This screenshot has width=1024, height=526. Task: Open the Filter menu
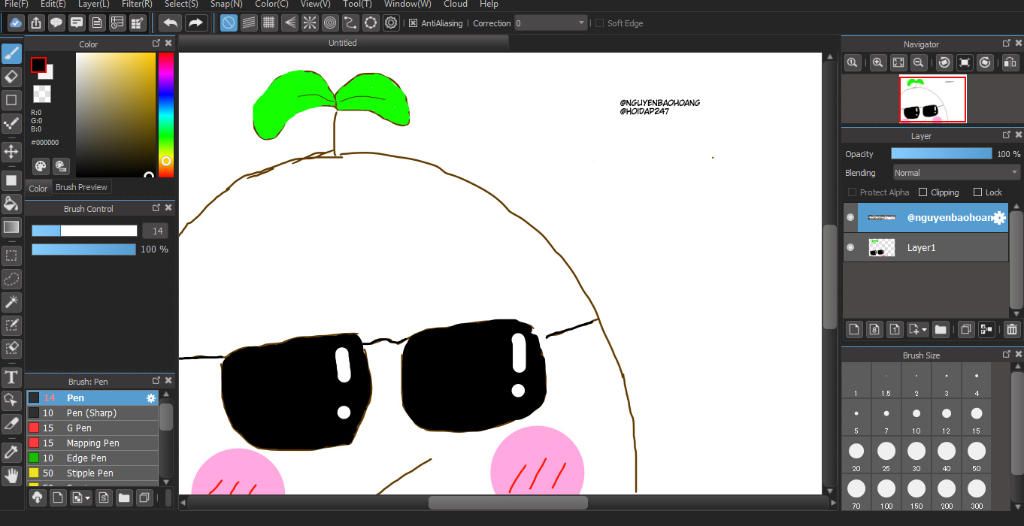(x=137, y=4)
